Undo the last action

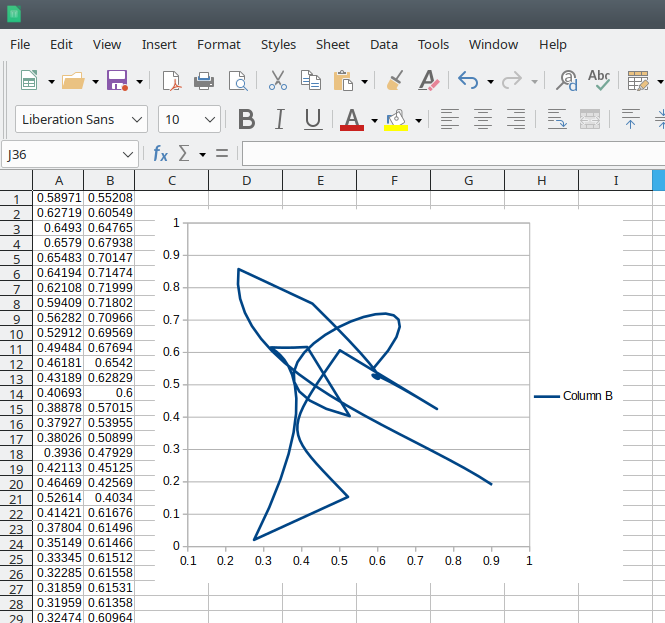coord(467,81)
